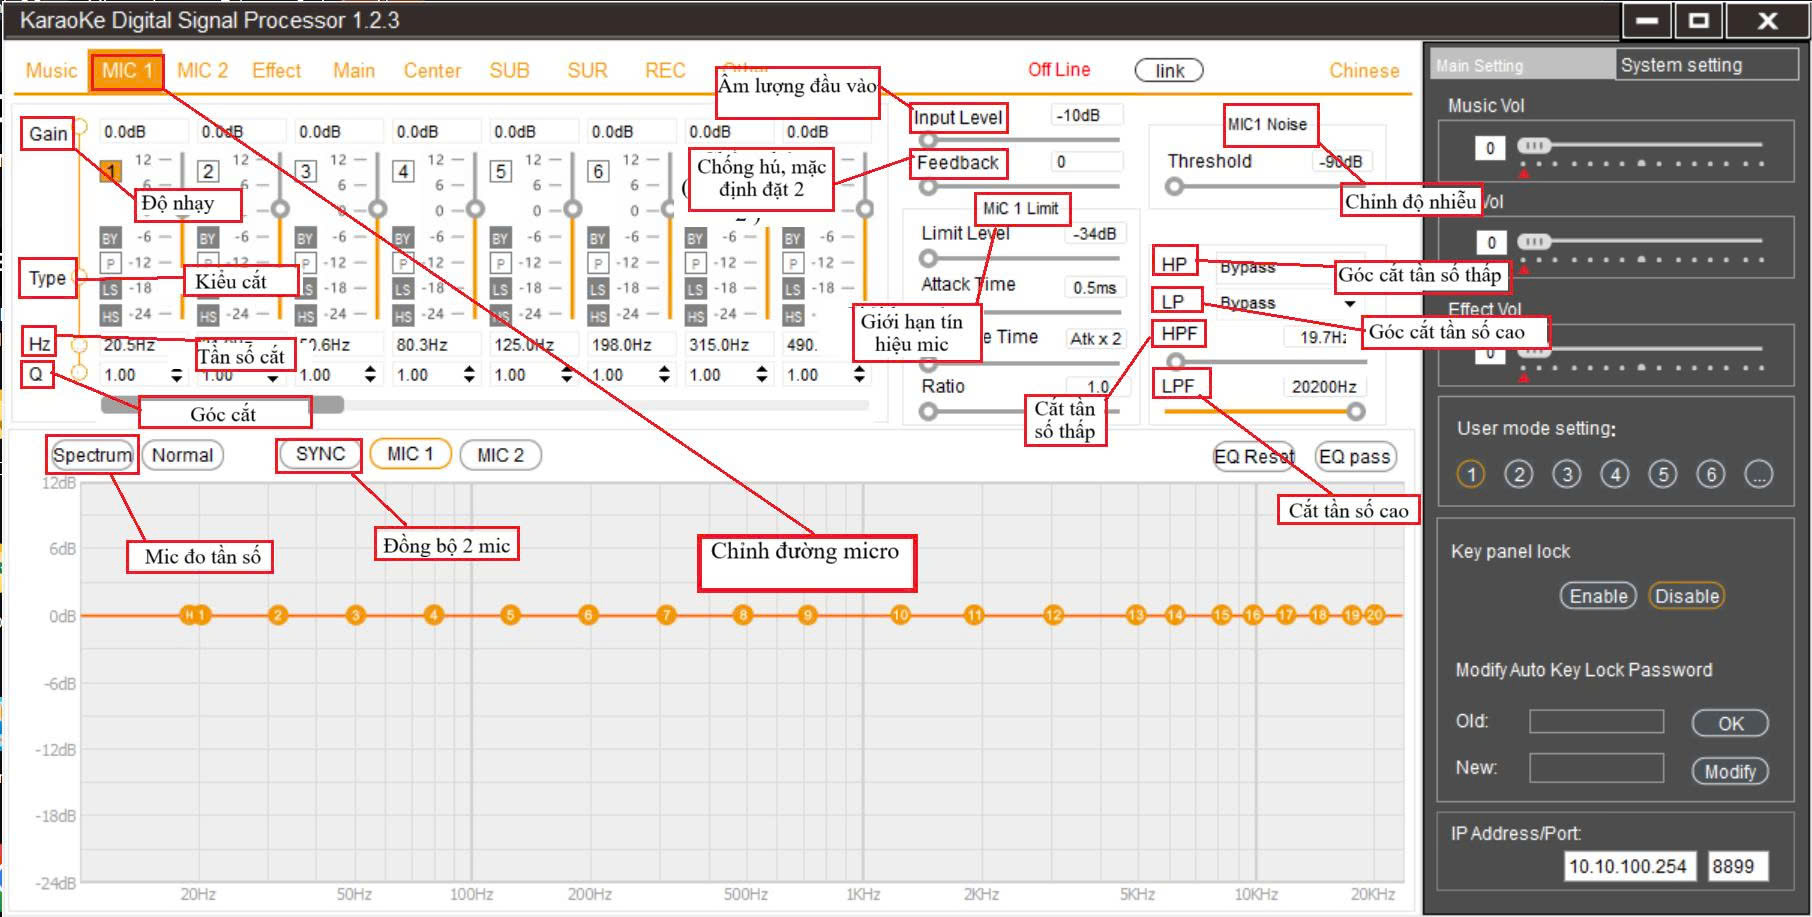Screen dimensions: 1812x917
Task: Select EQ band 3 number box
Action: 306,171
